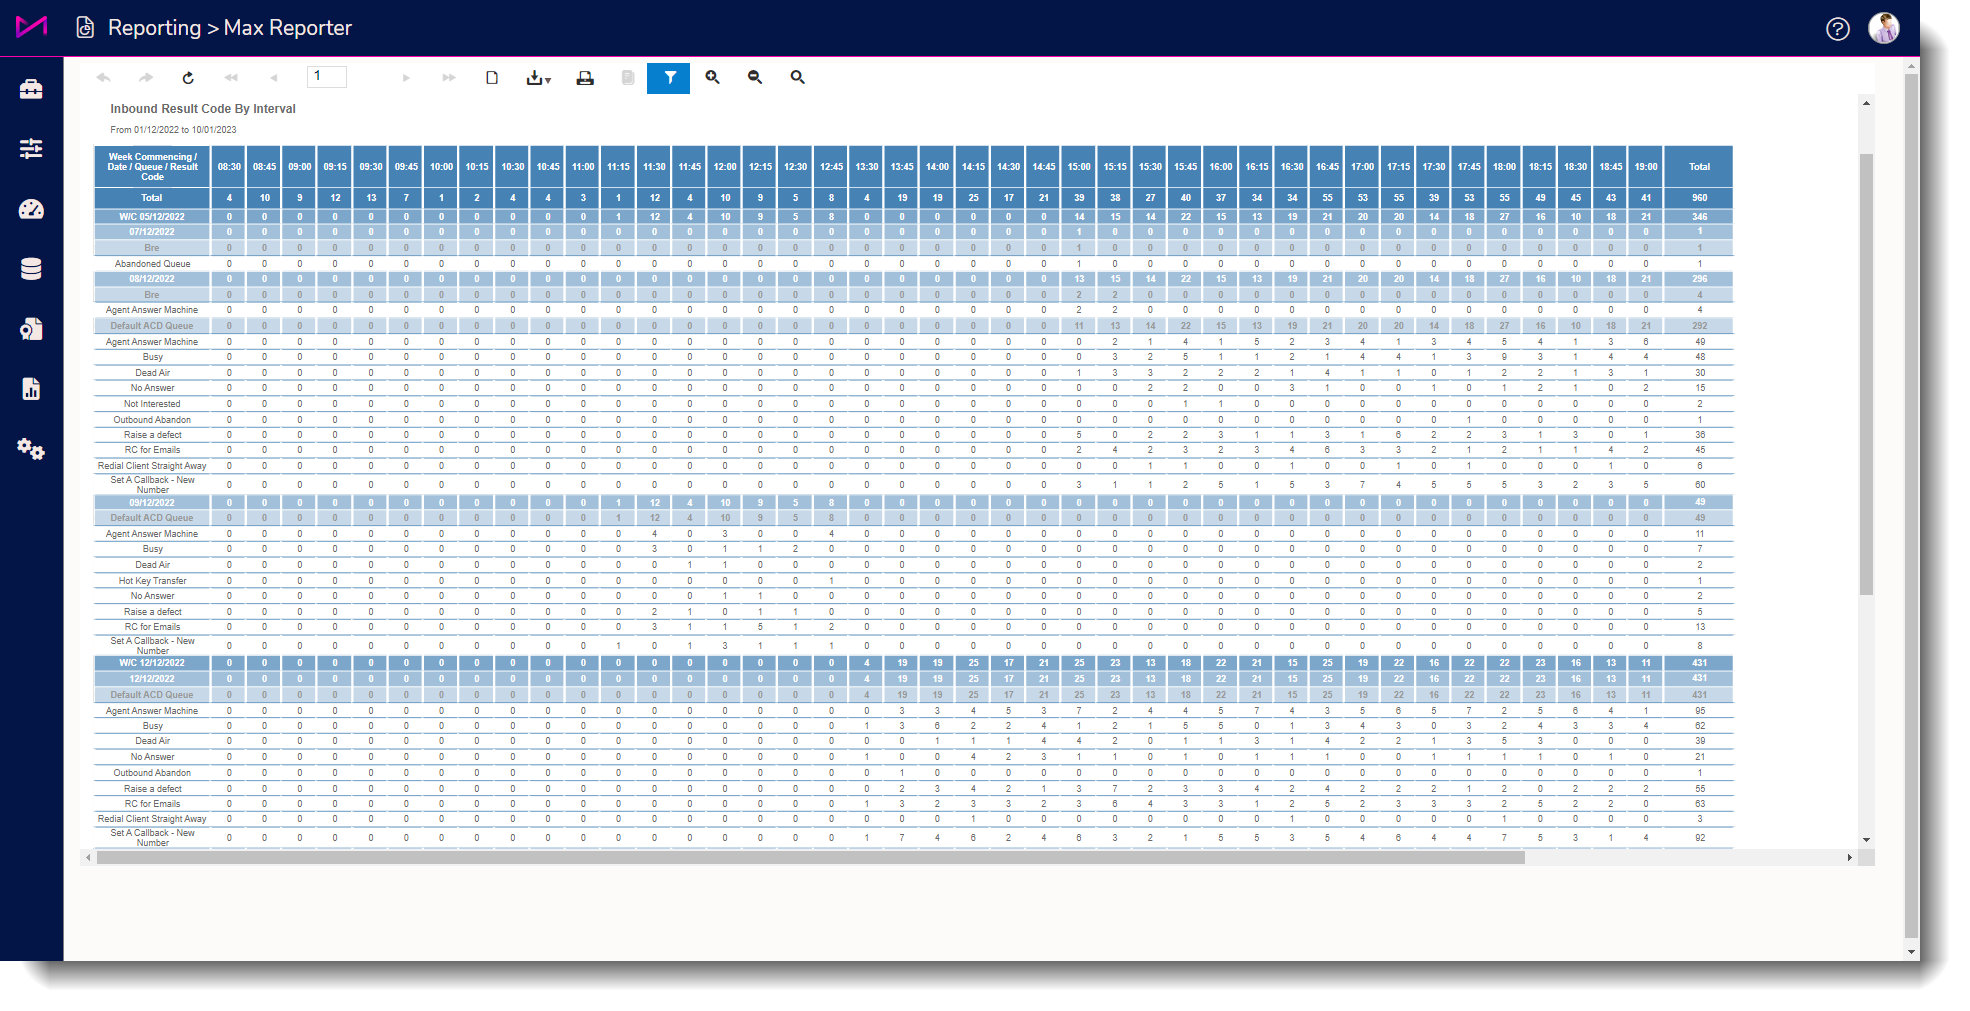Switch to print preview page icon
The width and height of the screenshot is (1970, 1011).
pyautogui.click(x=492, y=78)
